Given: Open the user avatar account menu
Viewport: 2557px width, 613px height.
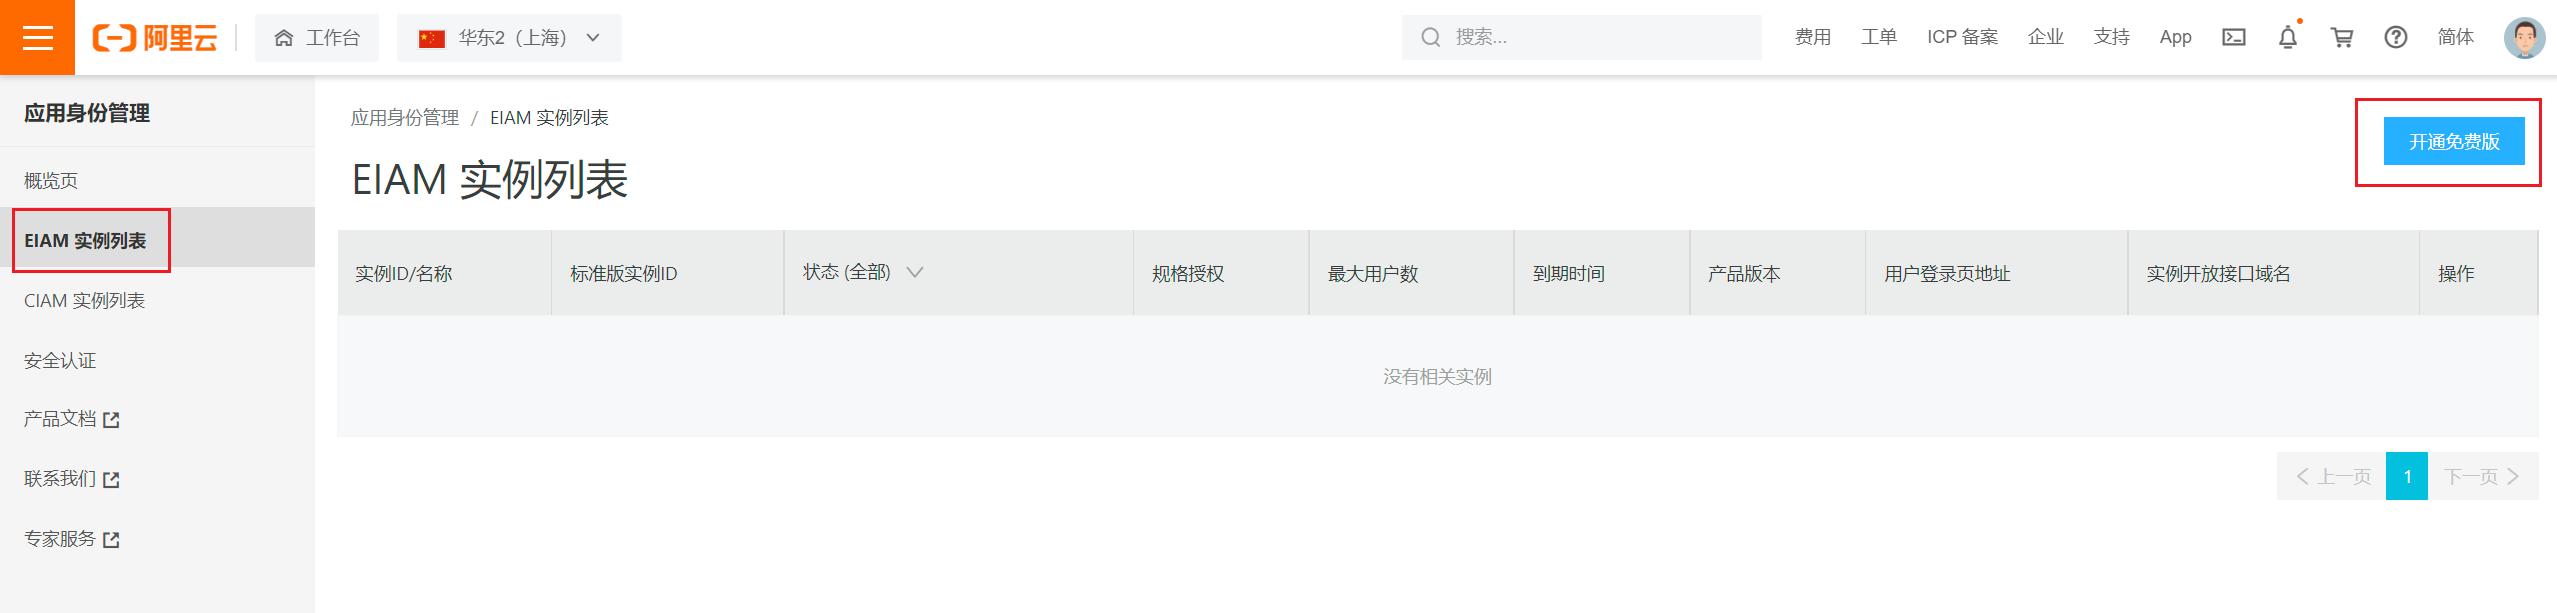Looking at the screenshot, I should [2523, 38].
